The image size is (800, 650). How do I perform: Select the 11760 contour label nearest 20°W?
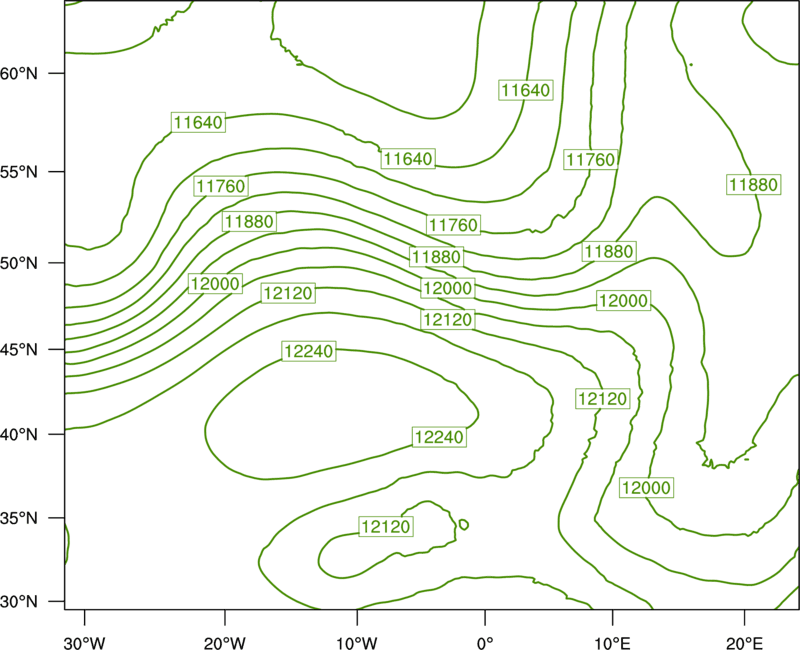pyautogui.click(x=221, y=186)
